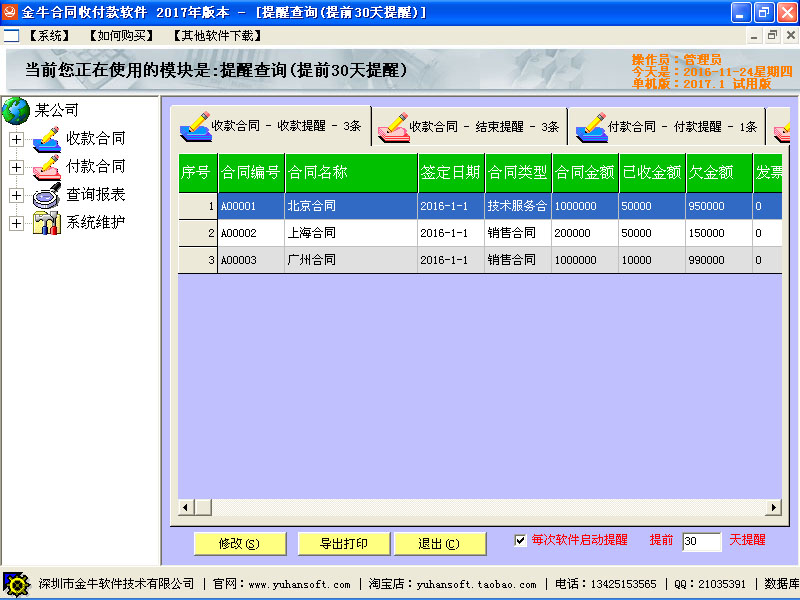Image resolution: width=800 pixels, height=600 pixels.
Task: Click the 欠金额 column header
Action: (x=719, y=172)
